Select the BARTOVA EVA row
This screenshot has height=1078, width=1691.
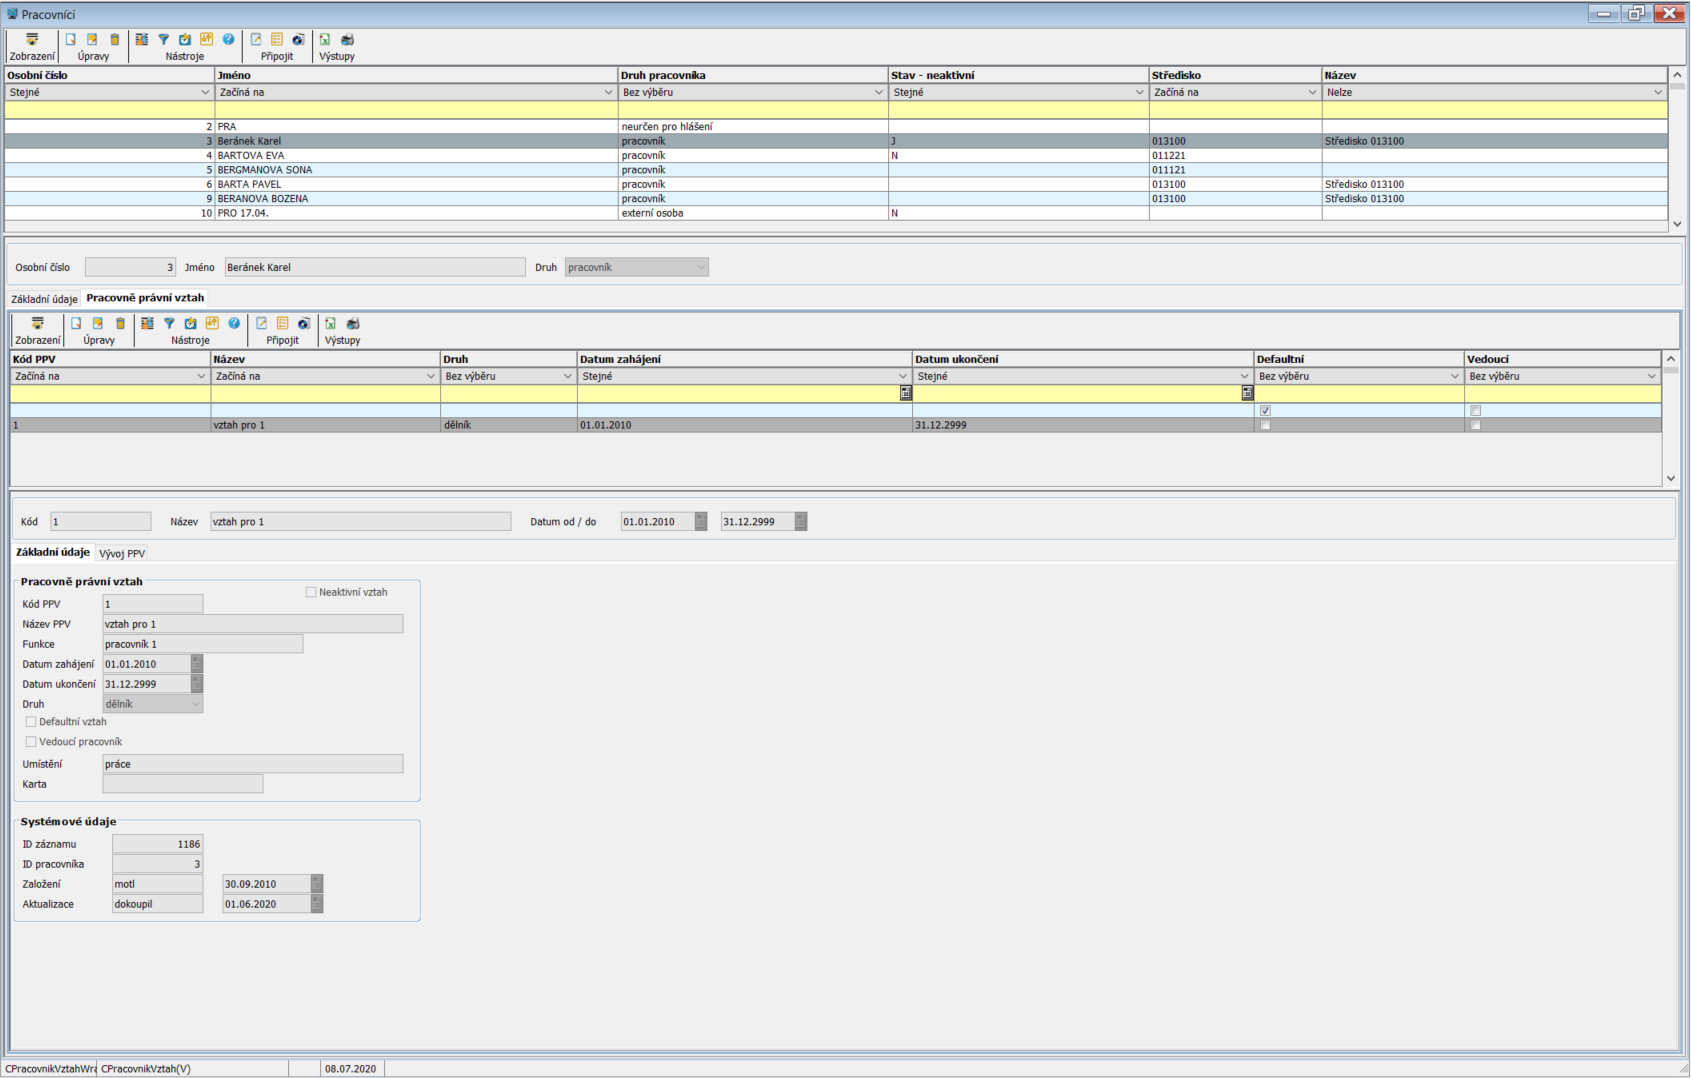(x=250, y=156)
